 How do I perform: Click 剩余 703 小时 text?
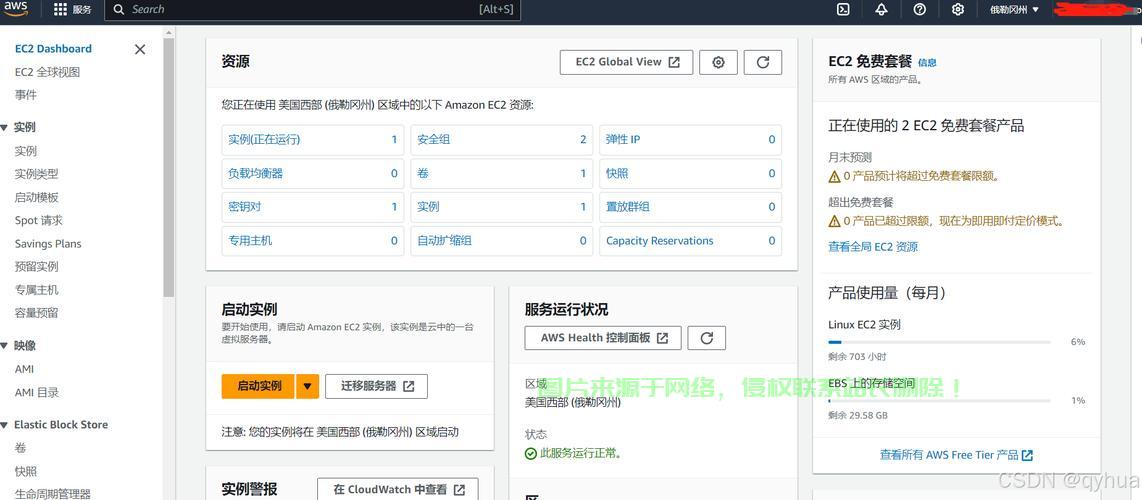(857, 357)
